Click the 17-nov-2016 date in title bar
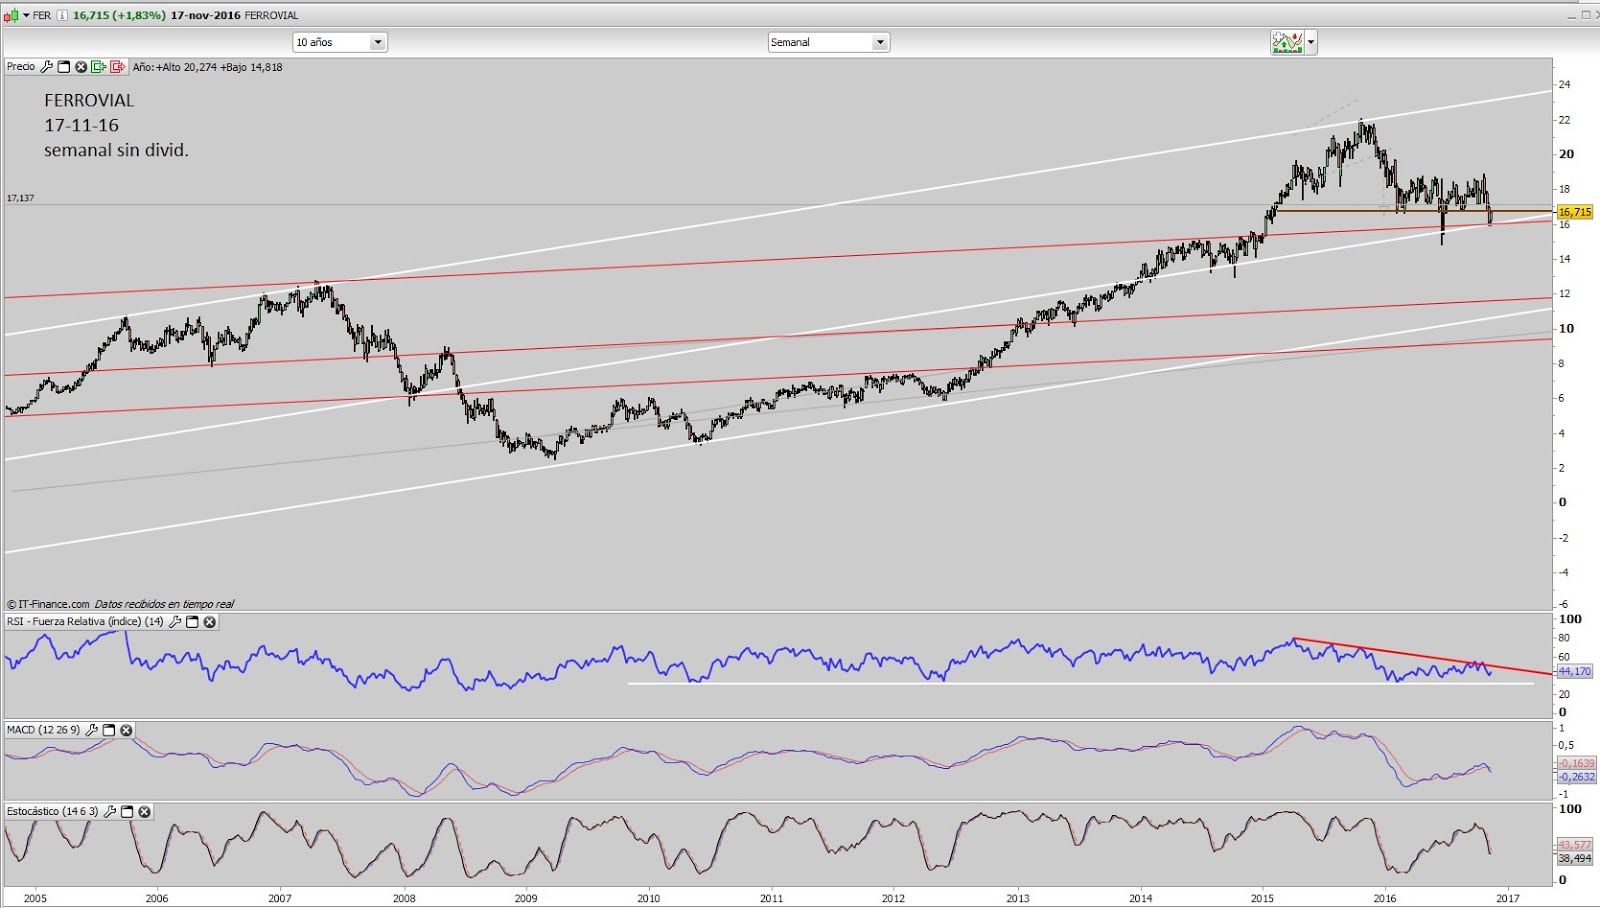This screenshot has width=1600, height=908. (x=206, y=15)
